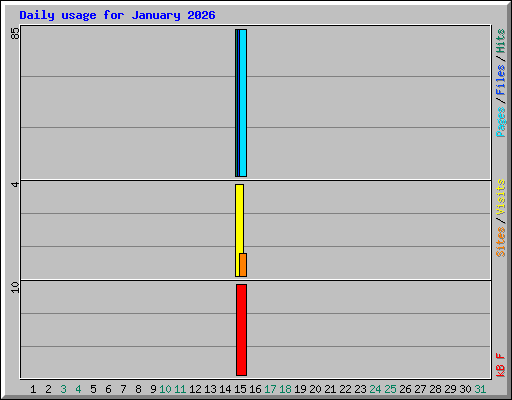Click the orange Sites bar for day 15
The width and height of the screenshot is (512, 400).
pyautogui.click(x=243, y=265)
